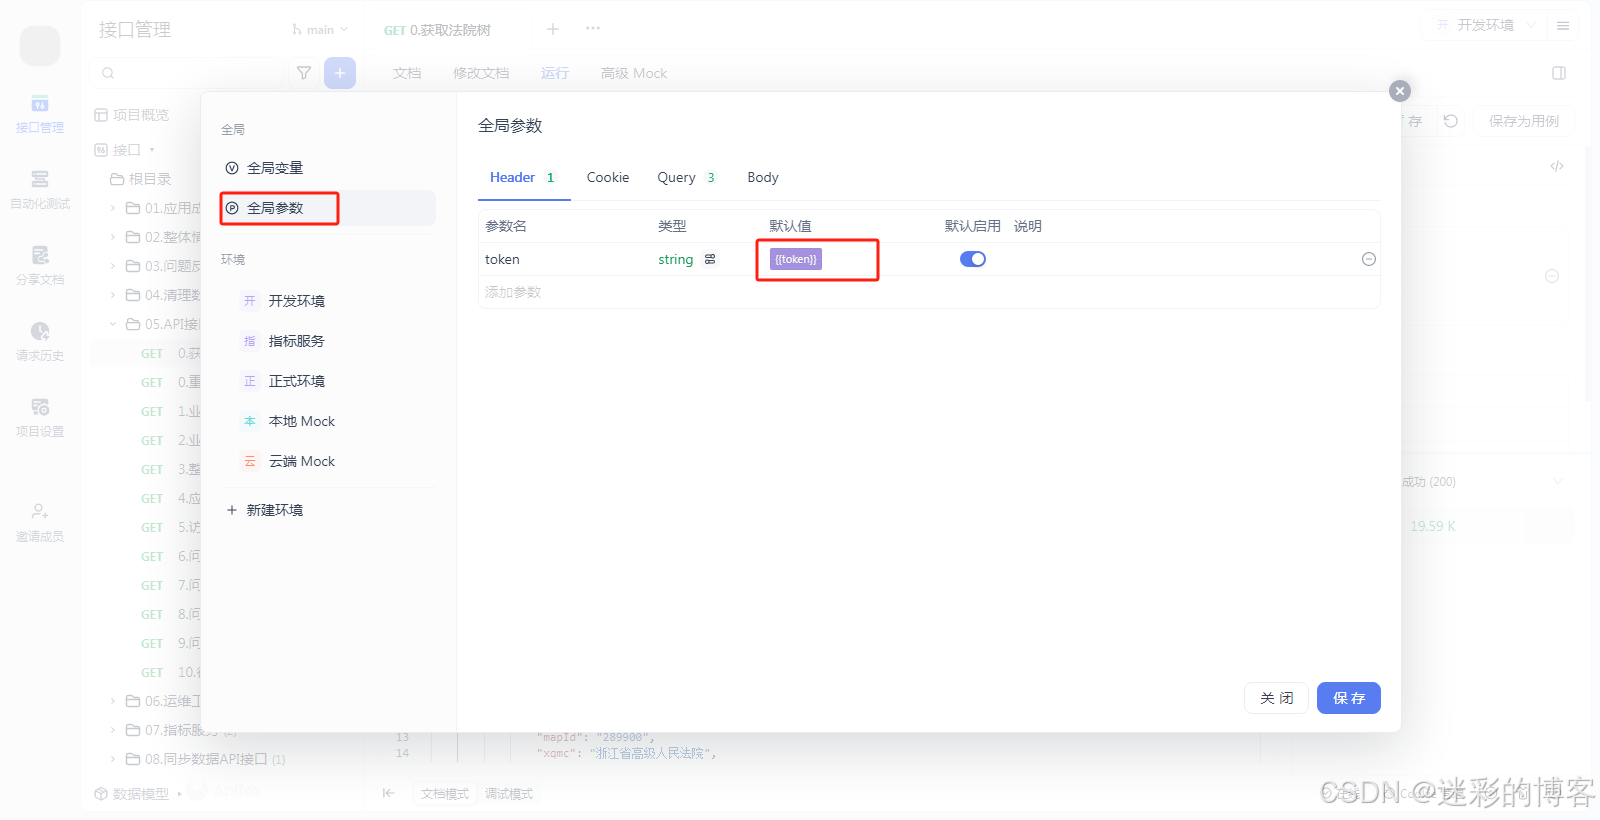1600x820 pixels.
Task: Open 项目设置 sidebar section
Action: (x=40, y=418)
